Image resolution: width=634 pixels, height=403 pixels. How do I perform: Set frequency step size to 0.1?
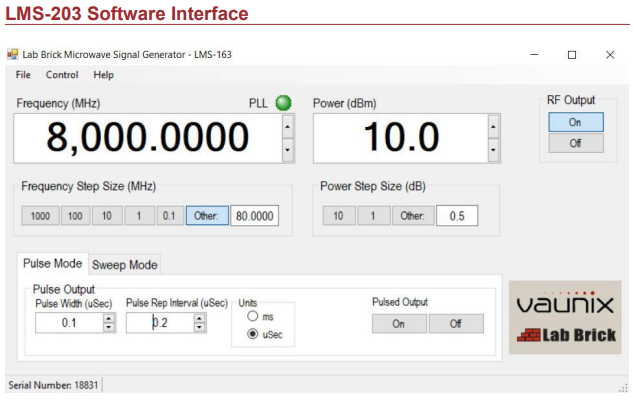click(169, 216)
